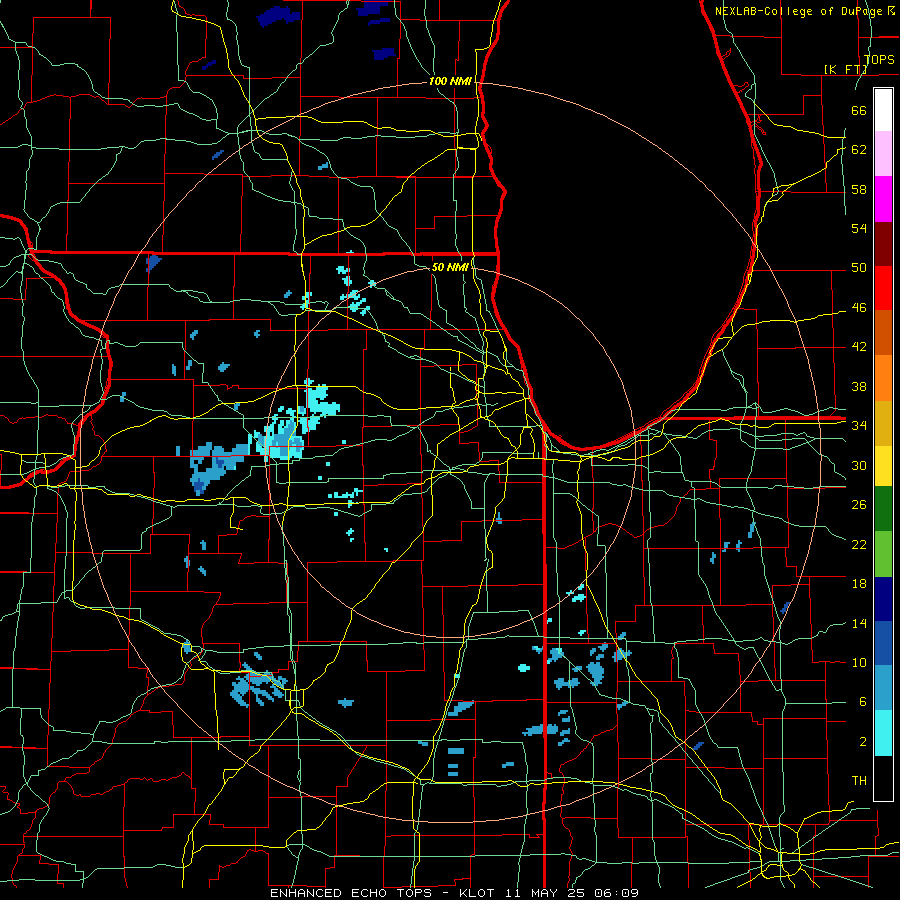The image size is (900, 900).
Task: Click the legend value "38"
Action: [x=859, y=386]
